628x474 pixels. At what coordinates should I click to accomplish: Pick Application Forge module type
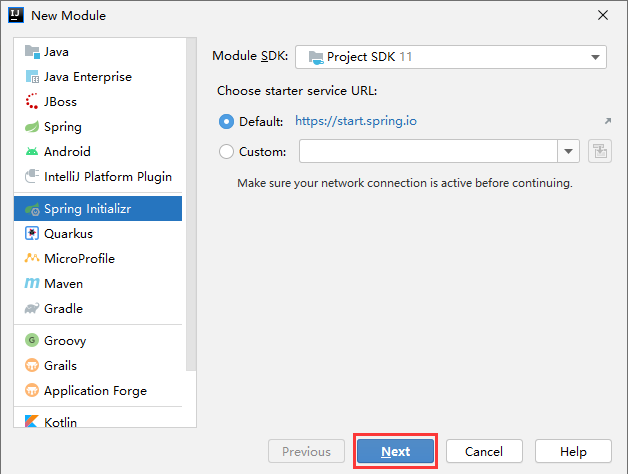coord(95,390)
